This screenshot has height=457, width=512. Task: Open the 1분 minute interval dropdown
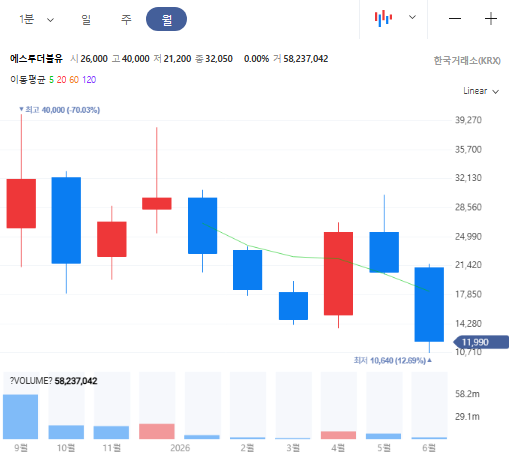[x=36, y=19]
